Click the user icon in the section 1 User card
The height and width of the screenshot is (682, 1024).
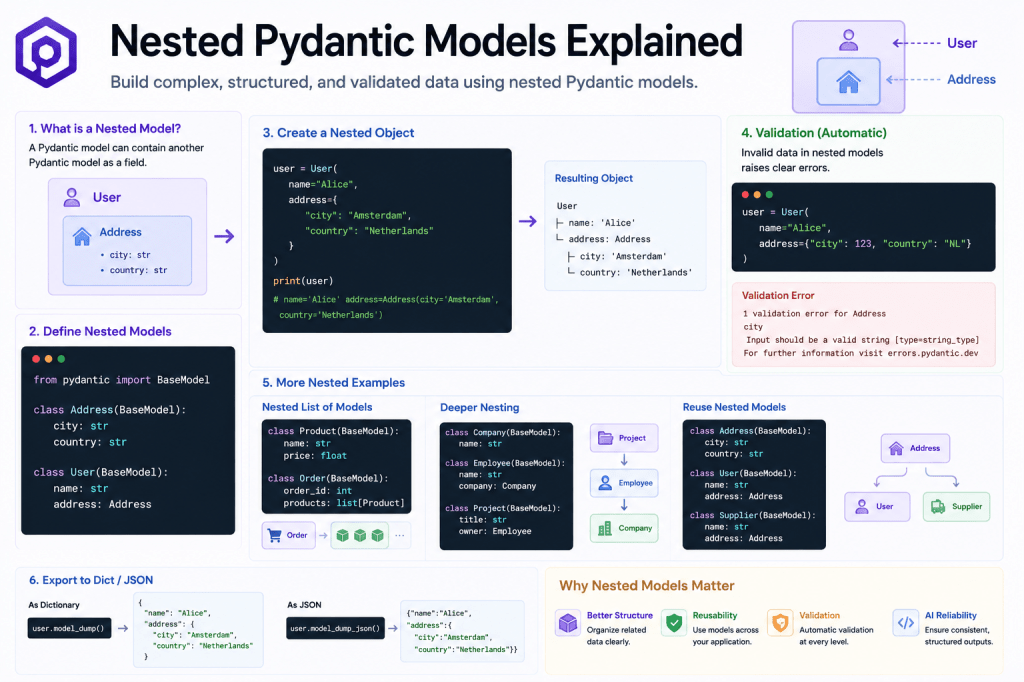coord(72,197)
